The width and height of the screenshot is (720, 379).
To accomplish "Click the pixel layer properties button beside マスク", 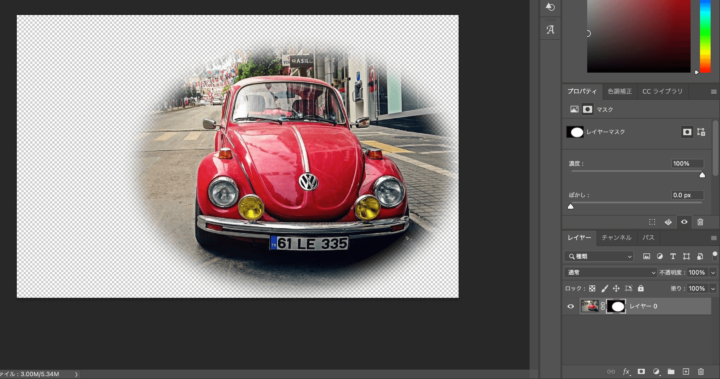I will pos(574,109).
